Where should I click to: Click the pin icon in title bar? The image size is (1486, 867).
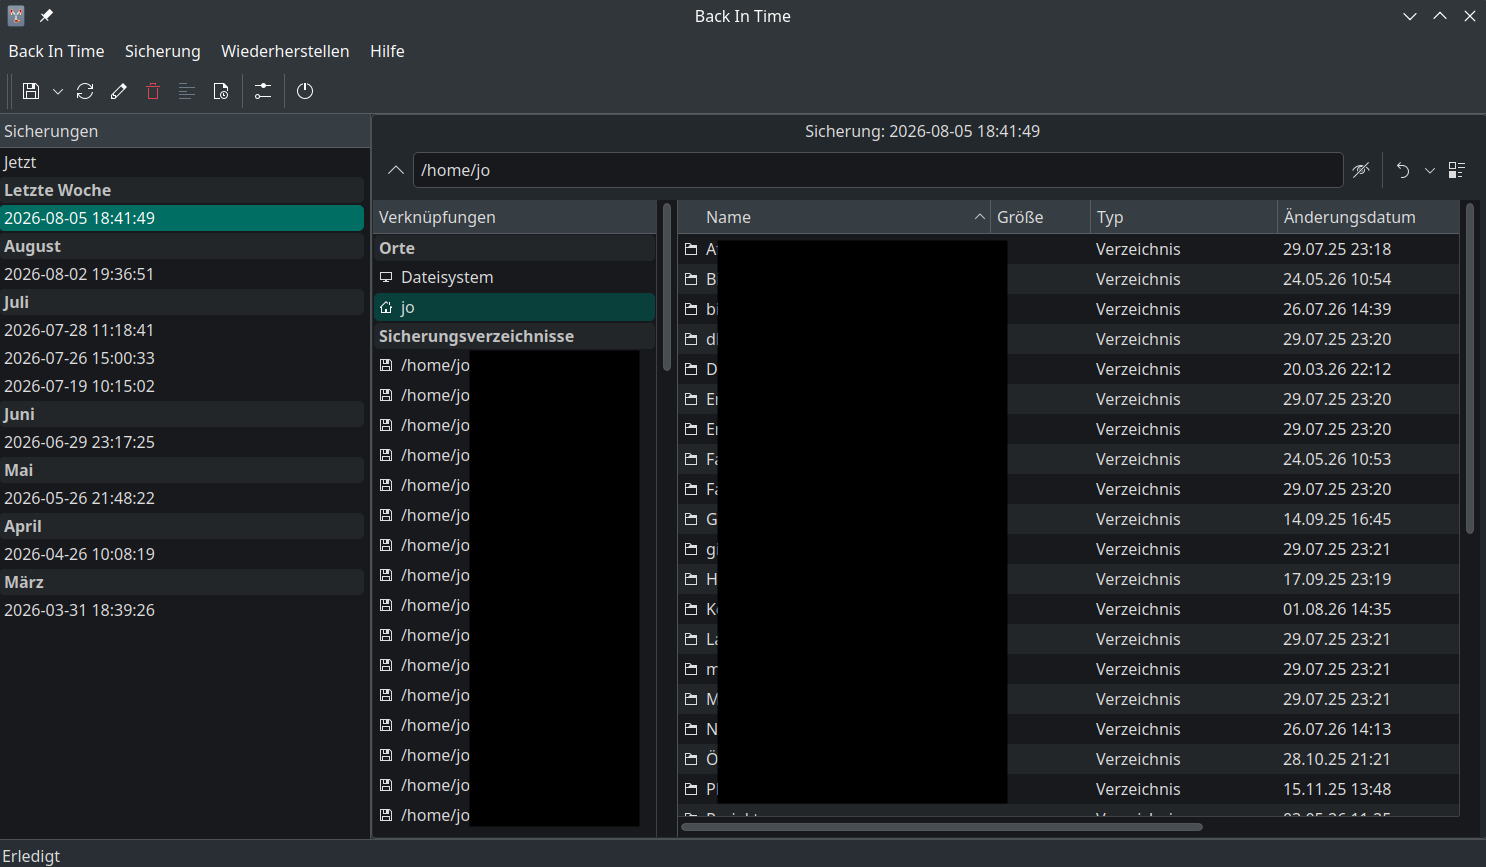[46, 16]
